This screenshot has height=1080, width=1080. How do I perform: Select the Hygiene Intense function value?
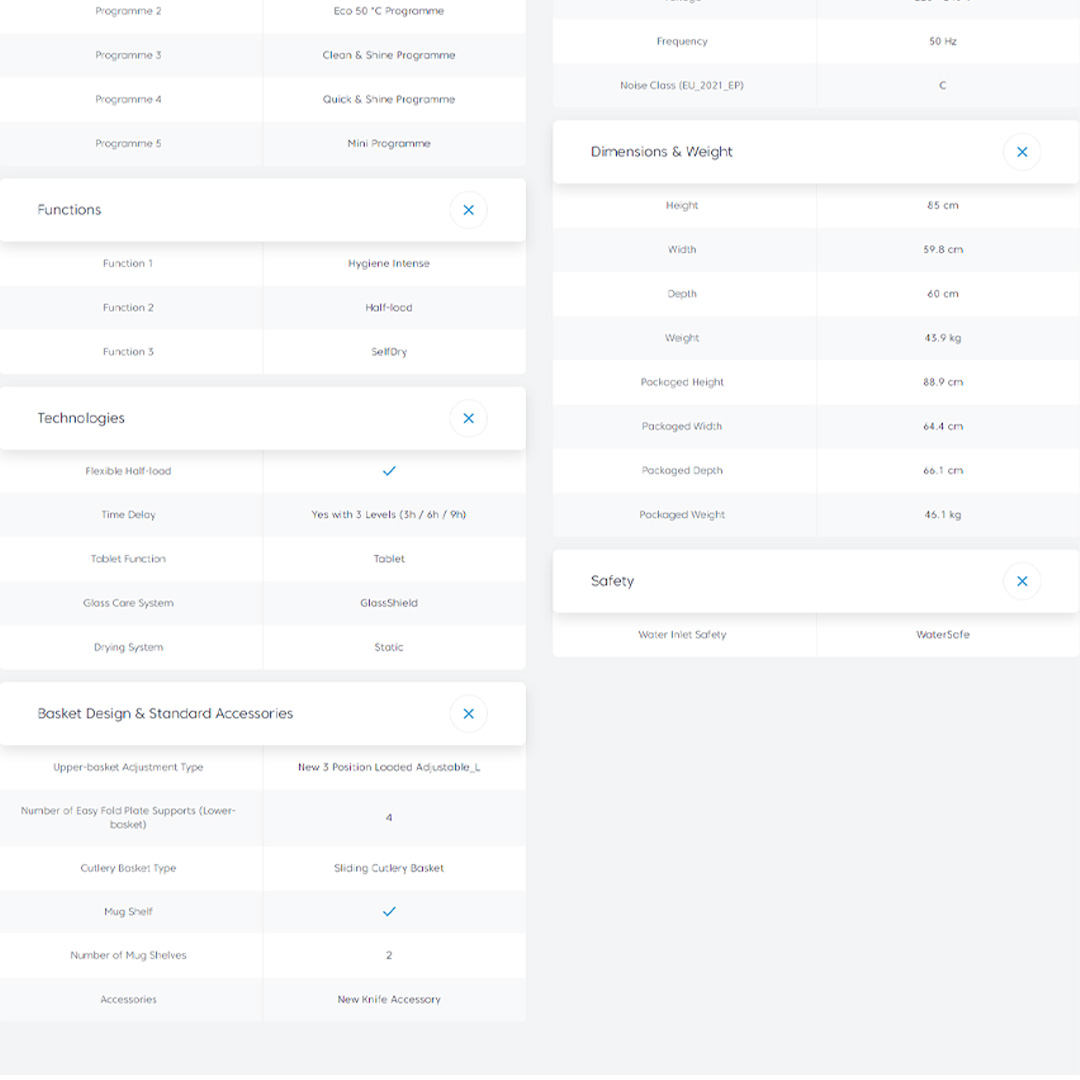coord(389,264)
